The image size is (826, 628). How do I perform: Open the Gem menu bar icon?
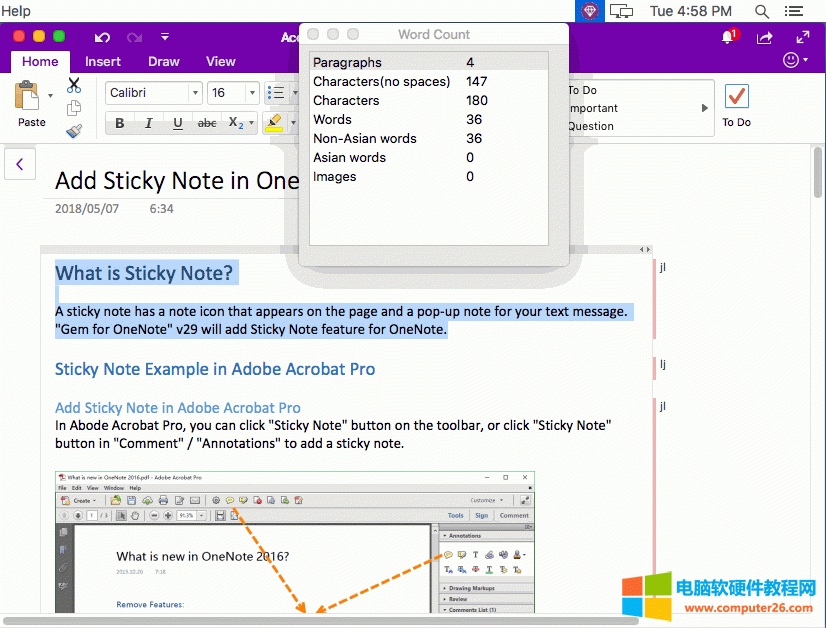tap(589, 11)
